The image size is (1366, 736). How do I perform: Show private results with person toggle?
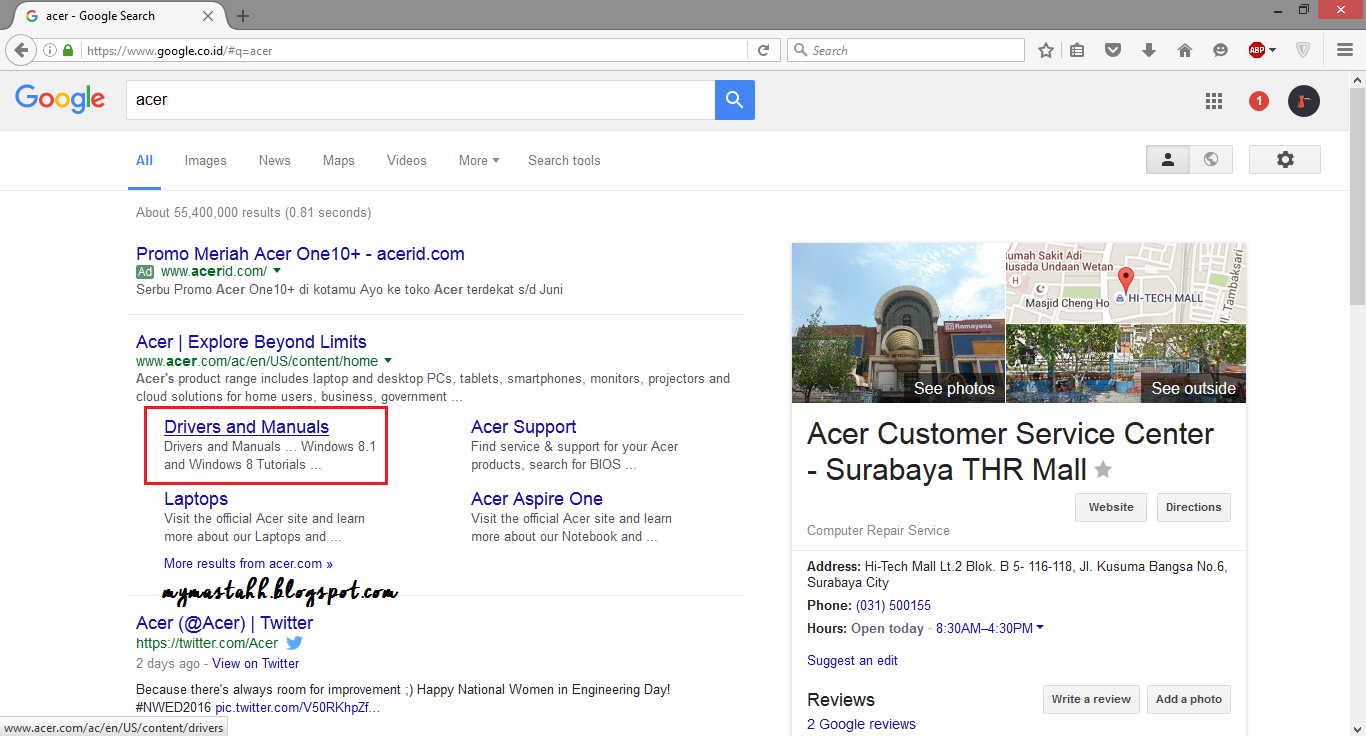1168,159
